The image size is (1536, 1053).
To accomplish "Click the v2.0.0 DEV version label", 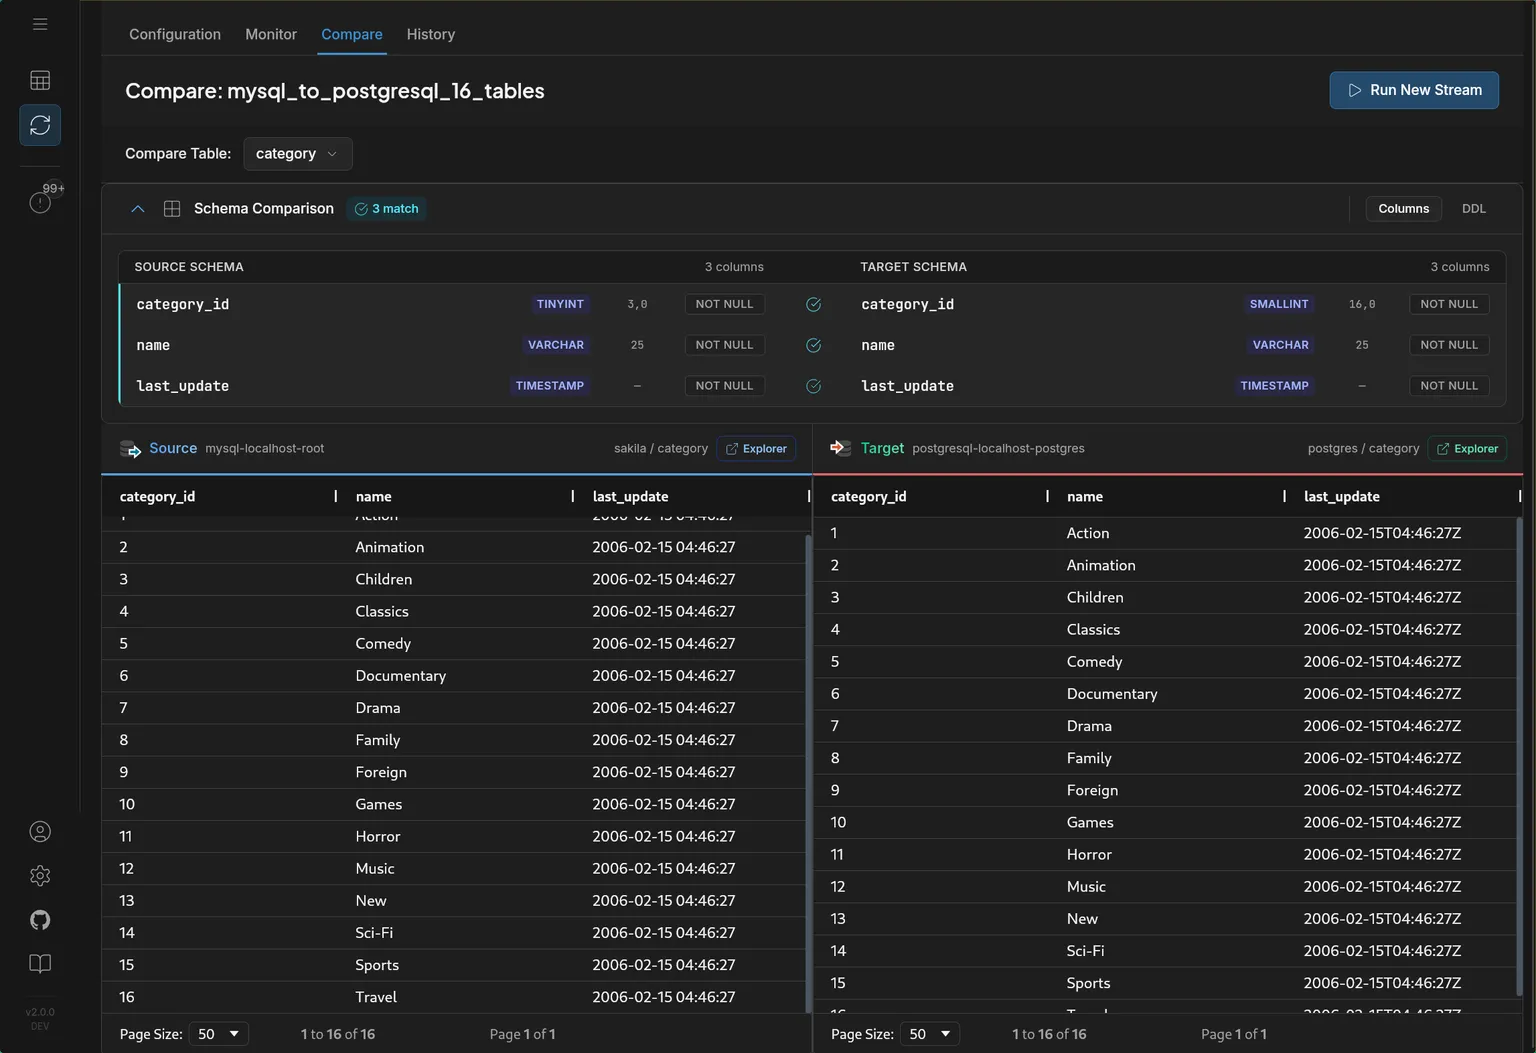I will pos(40,1019).
